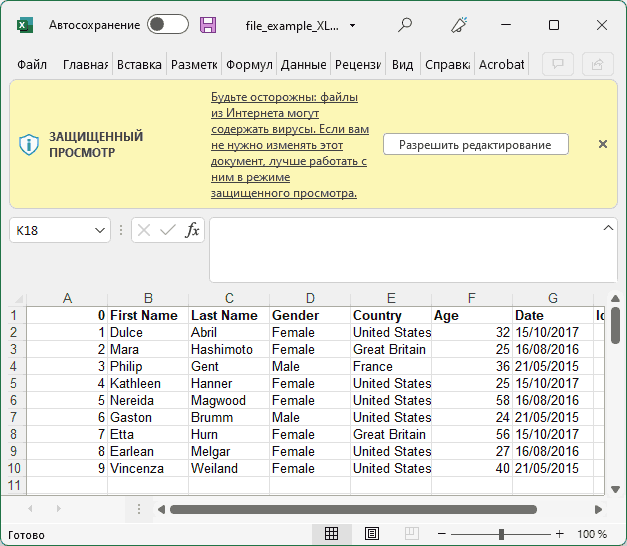Click the cell containing Magwood
Image resolution: width=627 pixels, height=546 pixels.
(229, 400)
